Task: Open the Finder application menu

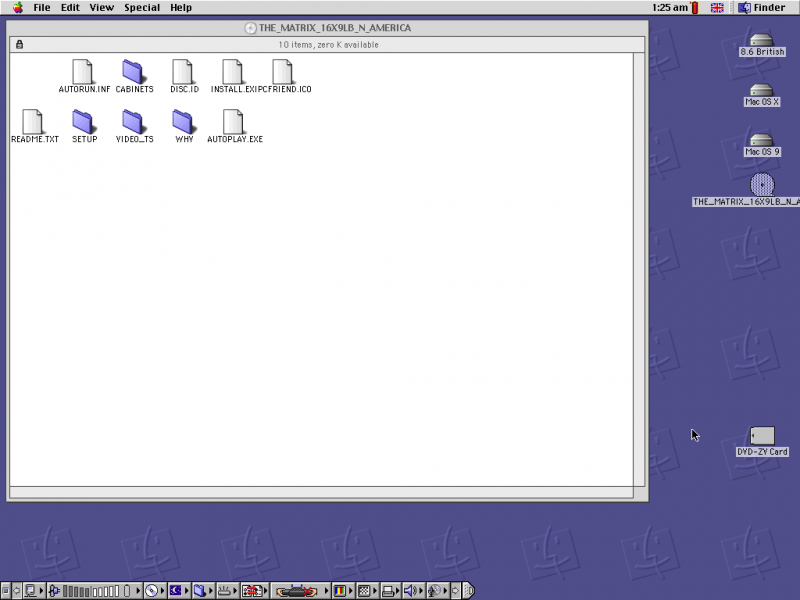Action: coord(762,7)
